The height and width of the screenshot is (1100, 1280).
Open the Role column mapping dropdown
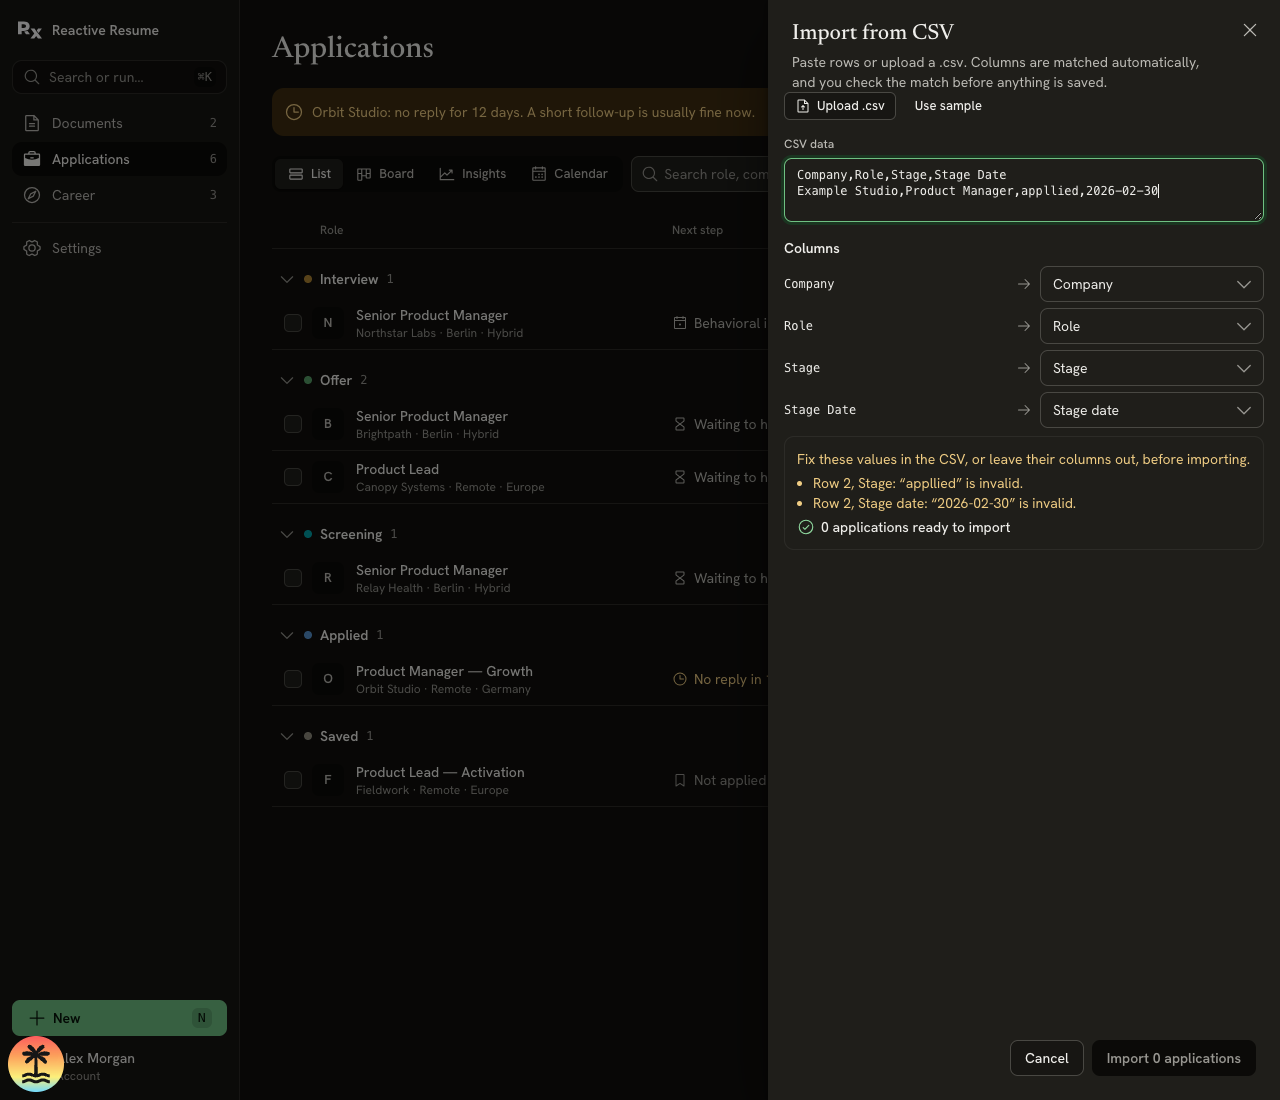coord(1152,326)
